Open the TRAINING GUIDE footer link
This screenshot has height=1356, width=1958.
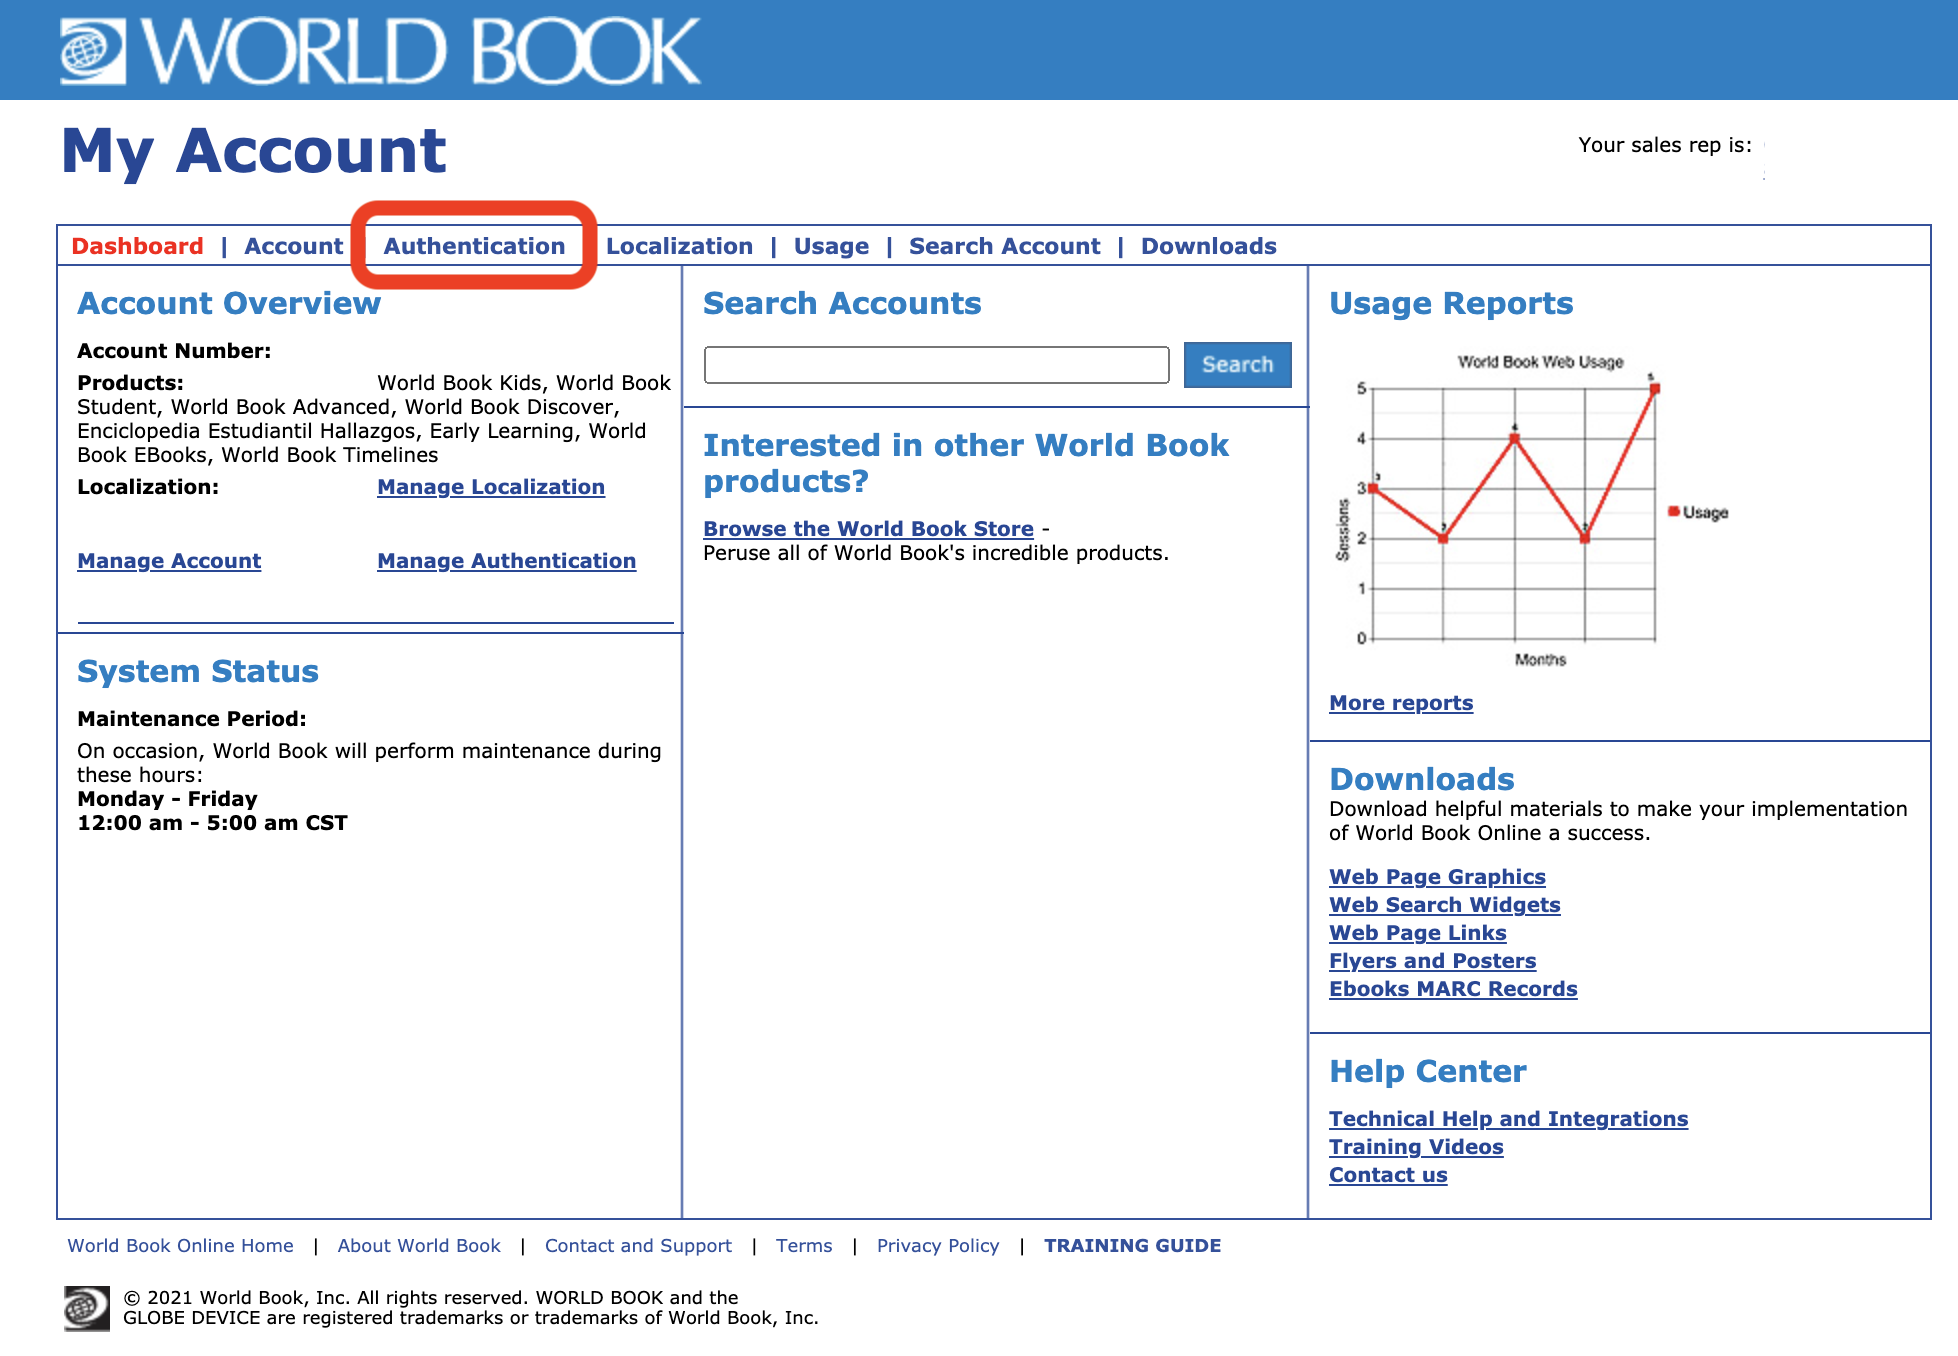[x=1132, y=1246]
